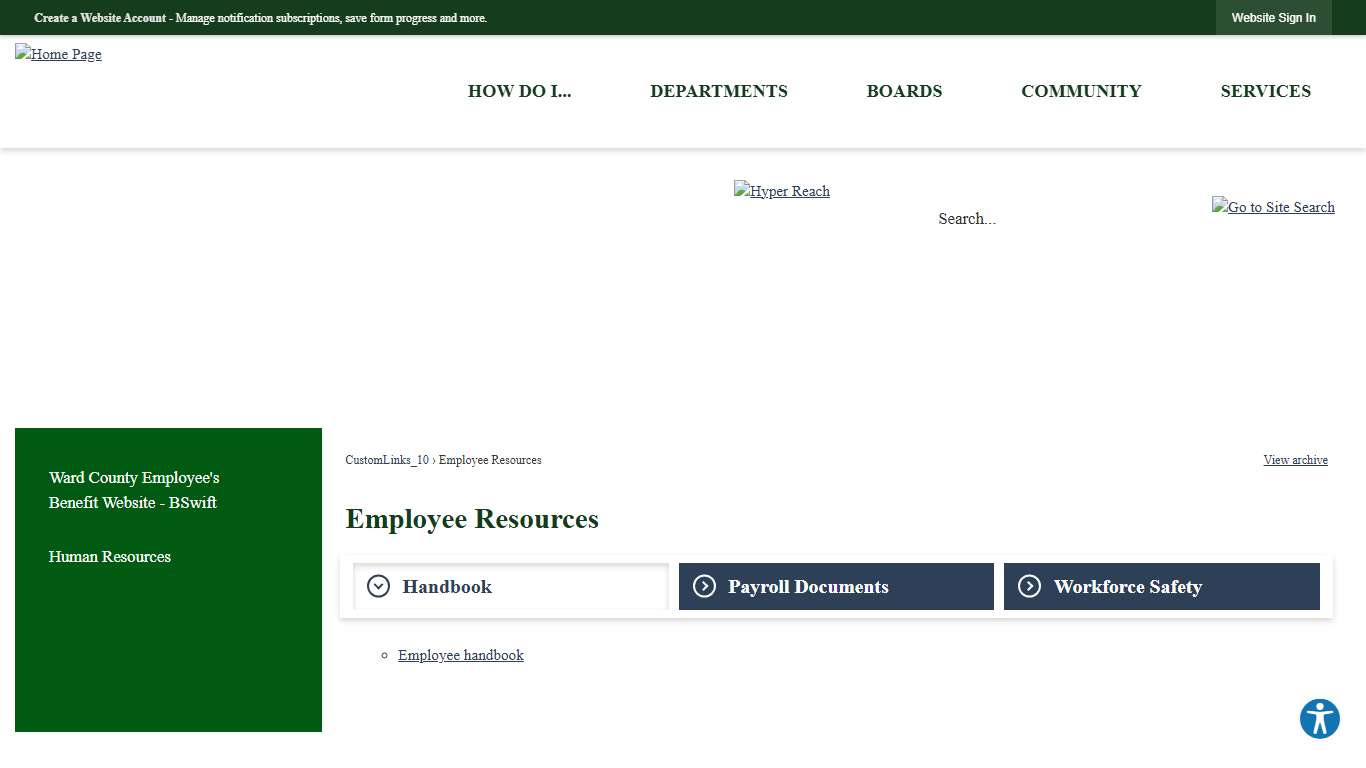
Task: Collapse the Handbook accordion section
Action: [x=447, y=587]
